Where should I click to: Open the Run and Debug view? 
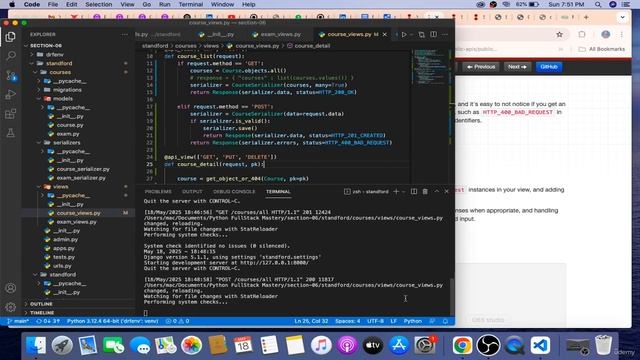point(11,94)
